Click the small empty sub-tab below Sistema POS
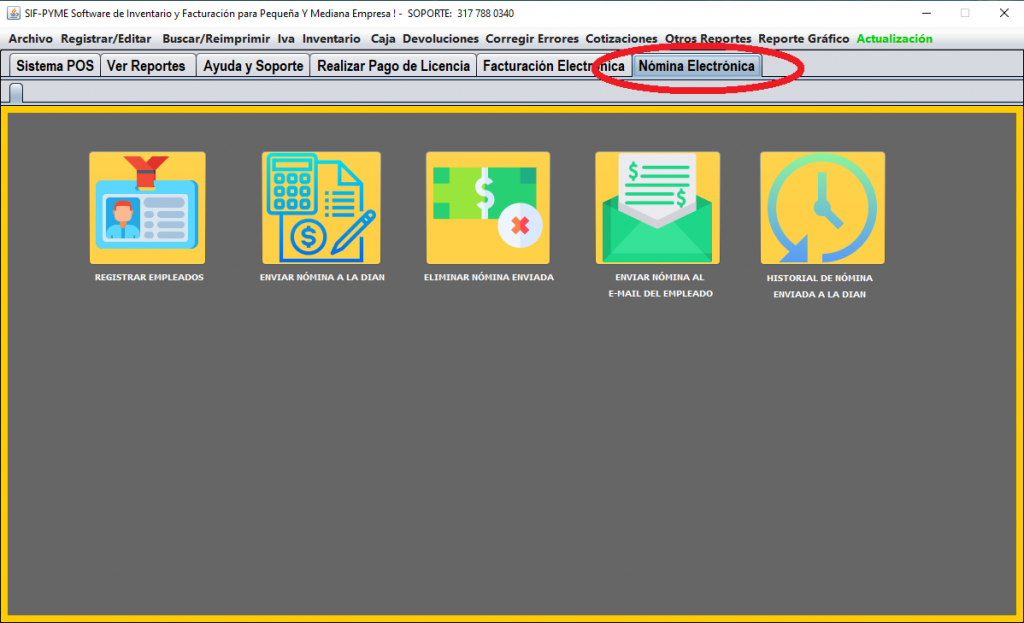 tap(17, 92)
